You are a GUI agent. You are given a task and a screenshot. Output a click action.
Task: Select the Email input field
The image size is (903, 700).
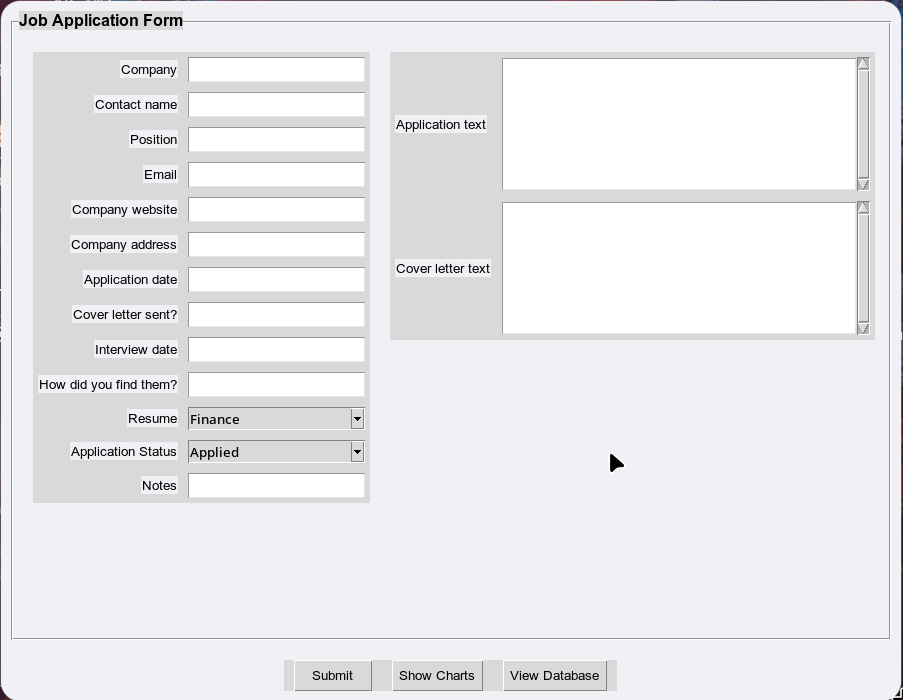[x=276, y=175]
